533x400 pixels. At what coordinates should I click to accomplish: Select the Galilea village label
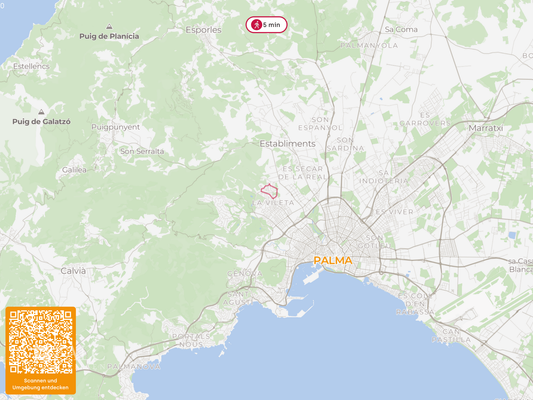[x=74, y=170]
